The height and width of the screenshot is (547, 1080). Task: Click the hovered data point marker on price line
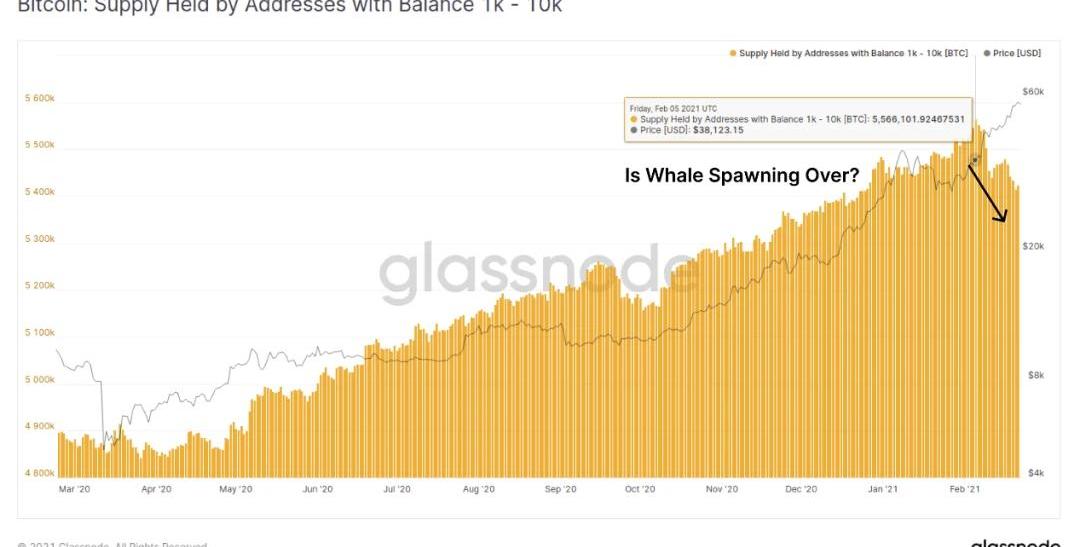(x=974, y=160)
